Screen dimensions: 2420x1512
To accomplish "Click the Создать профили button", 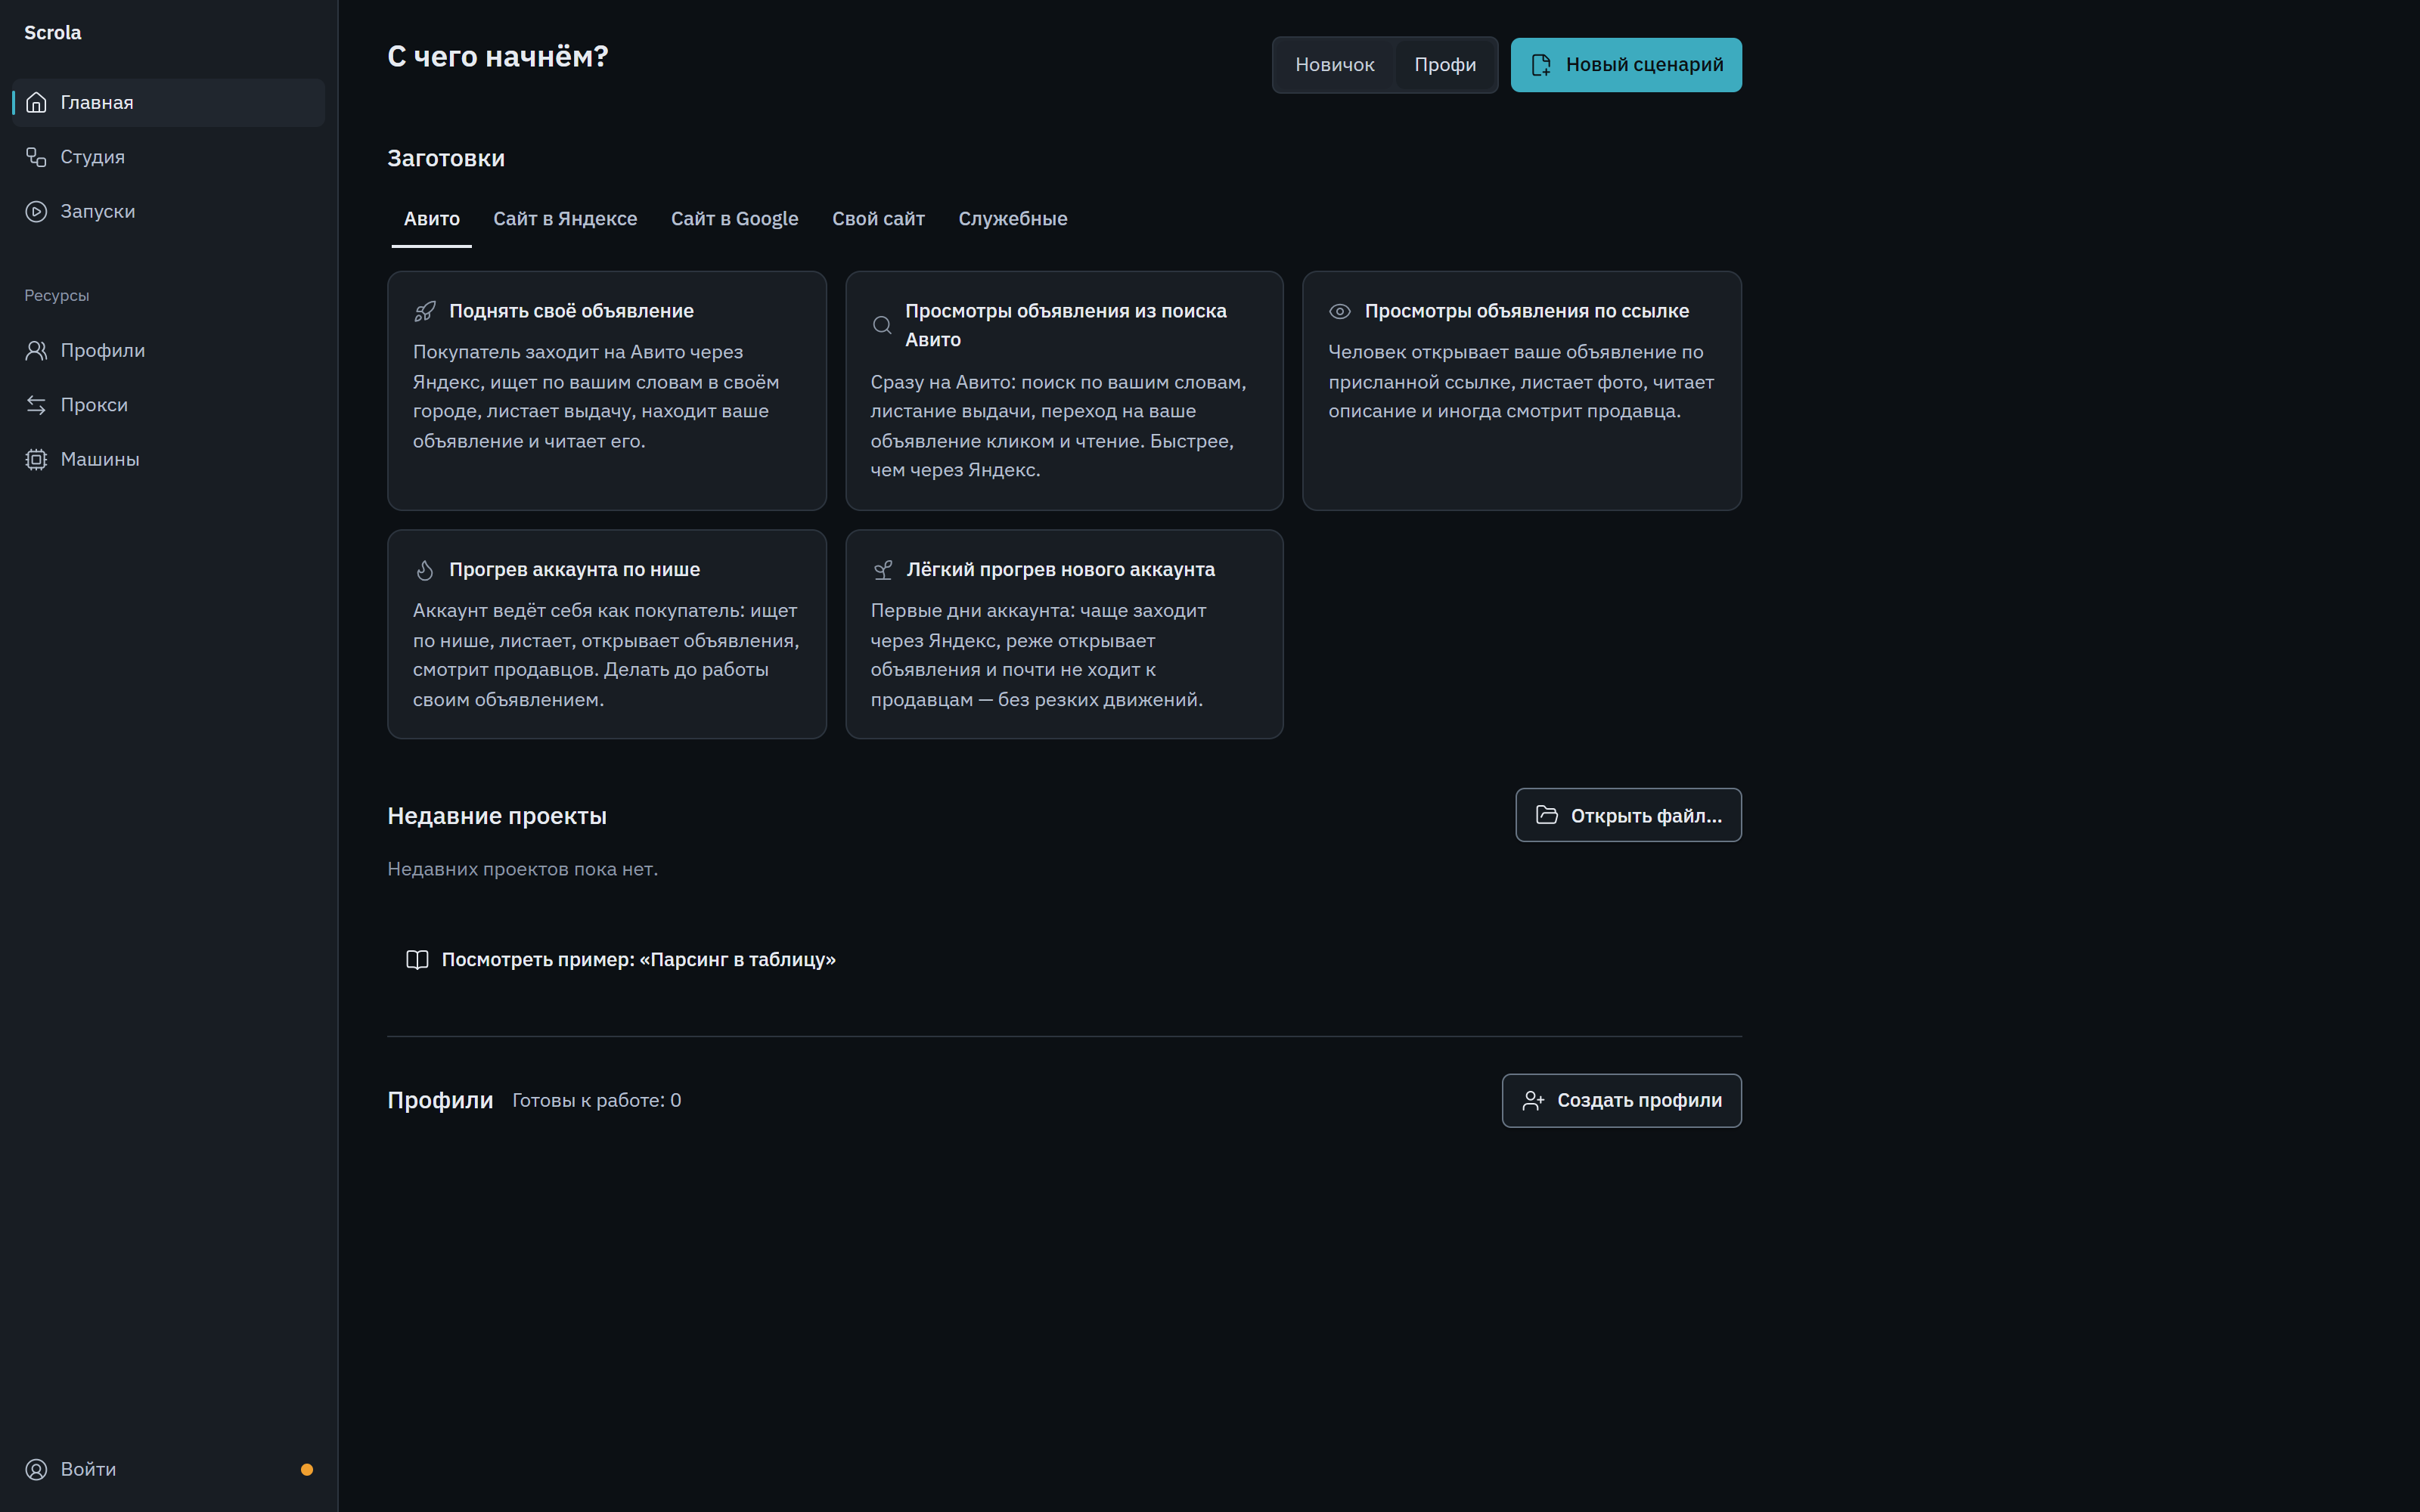I will click(1621, 1101).
